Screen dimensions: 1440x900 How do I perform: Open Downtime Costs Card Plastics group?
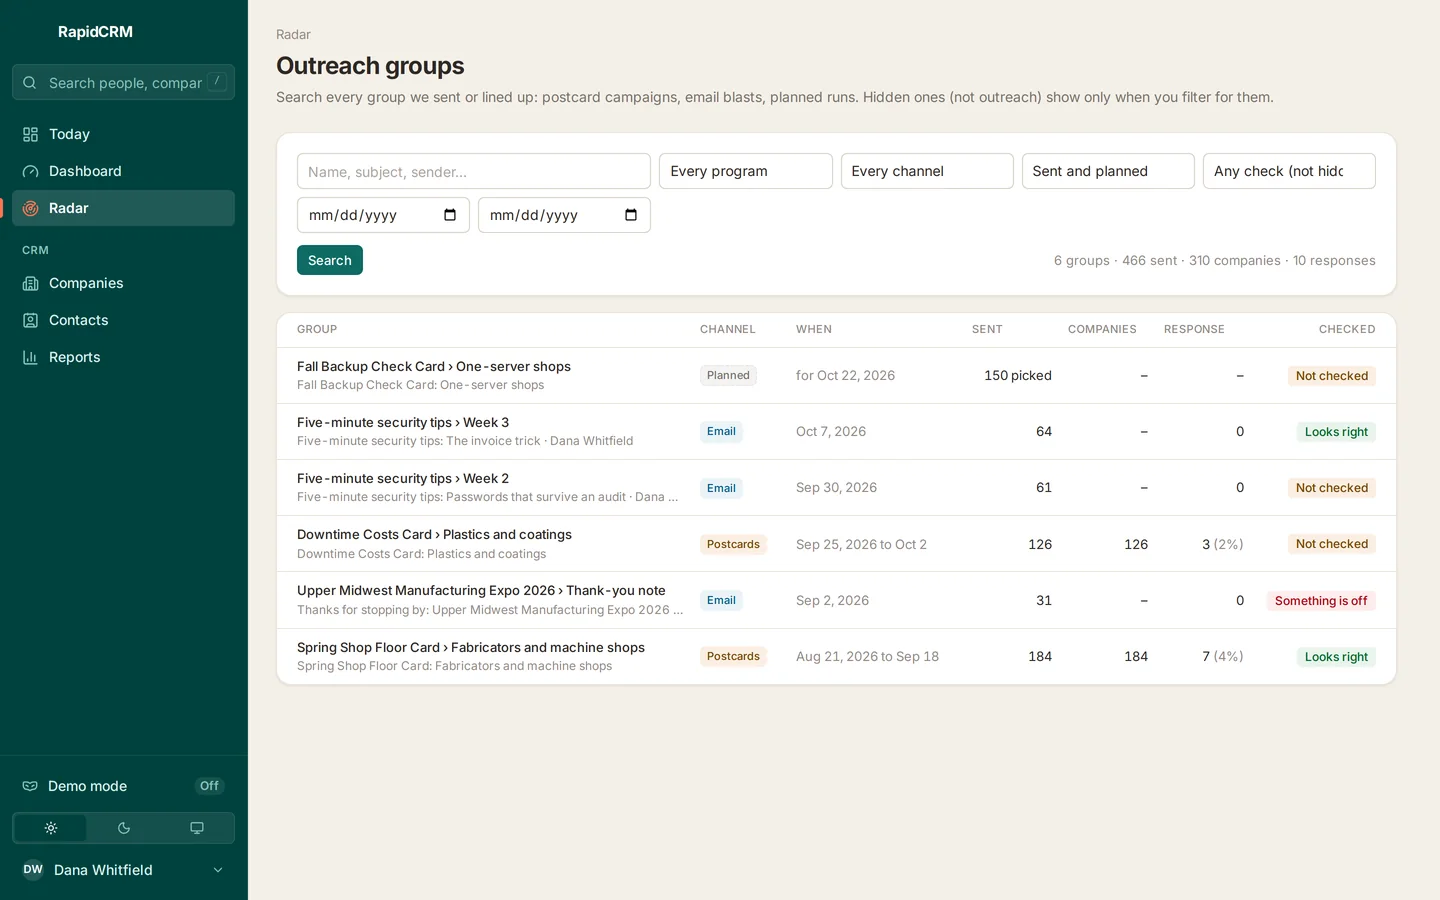434,535
